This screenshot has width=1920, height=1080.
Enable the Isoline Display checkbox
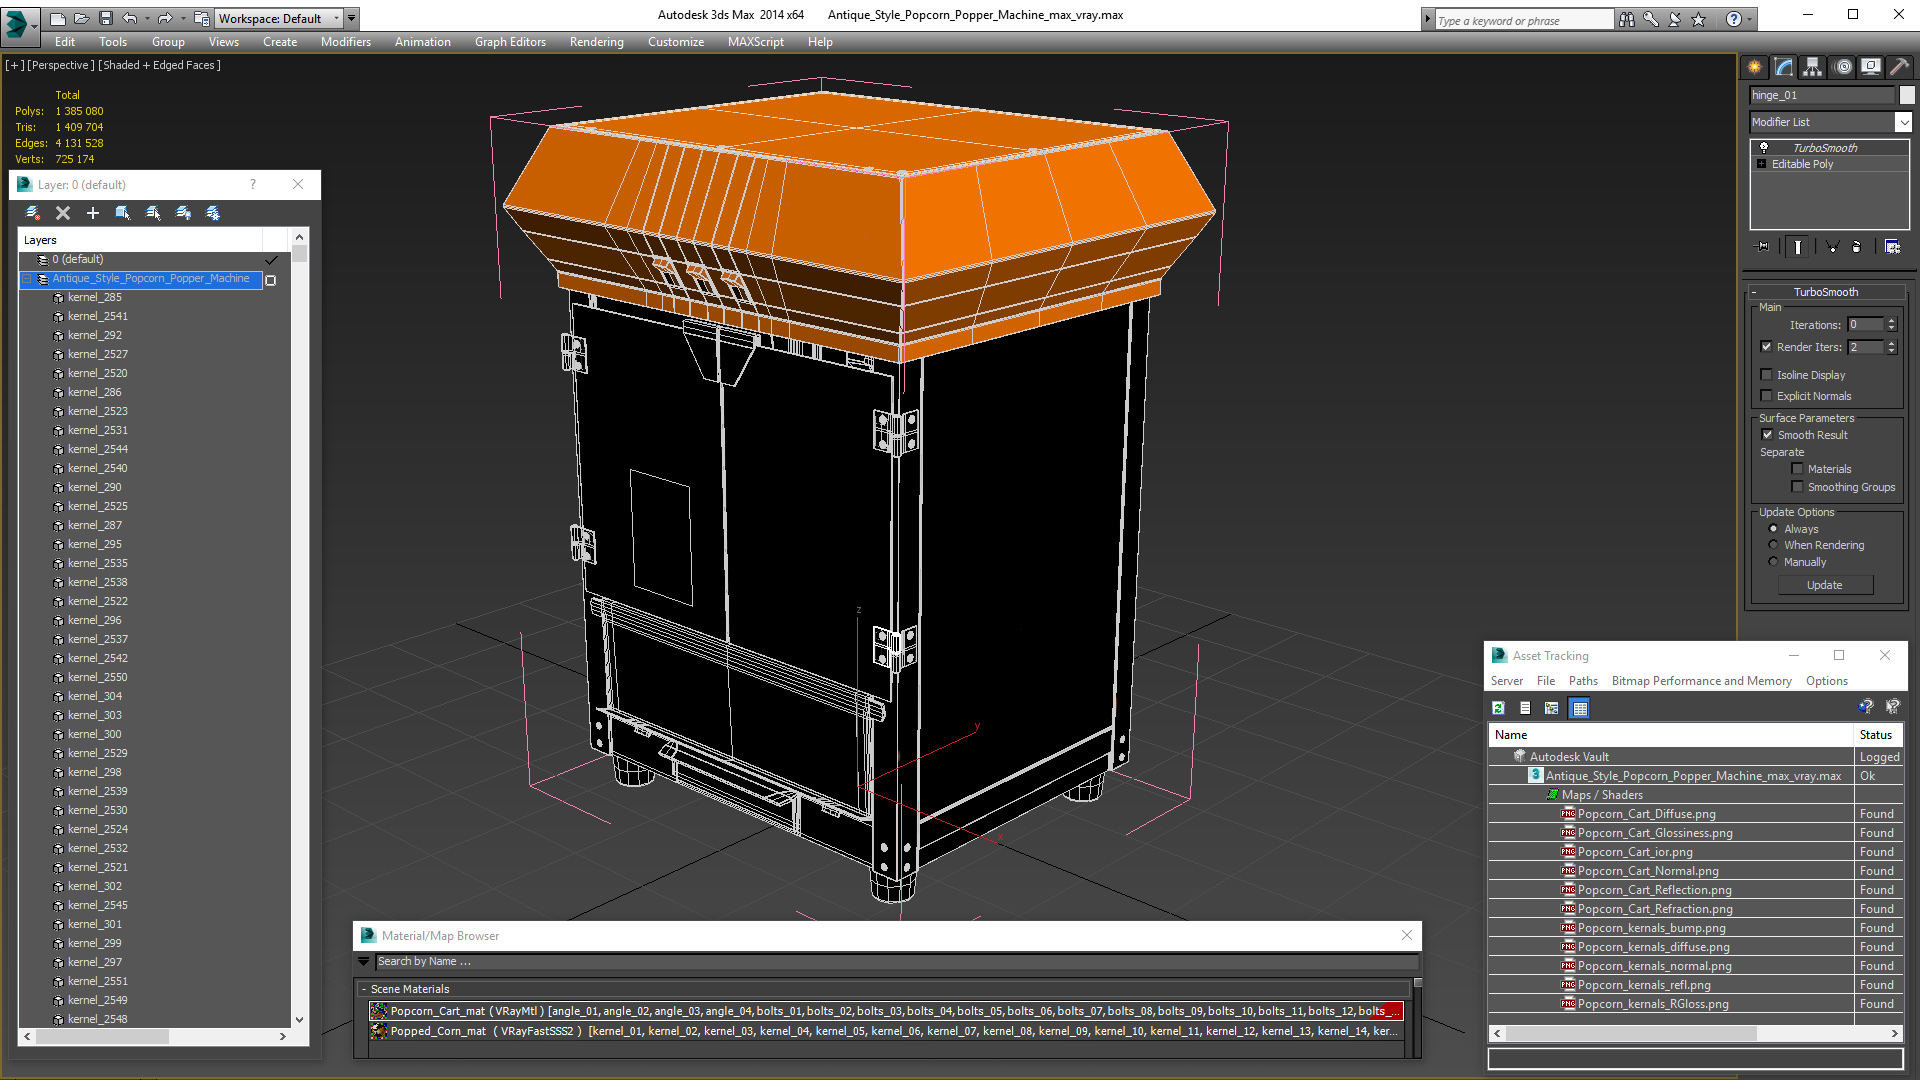click(x=1766, y=375)
